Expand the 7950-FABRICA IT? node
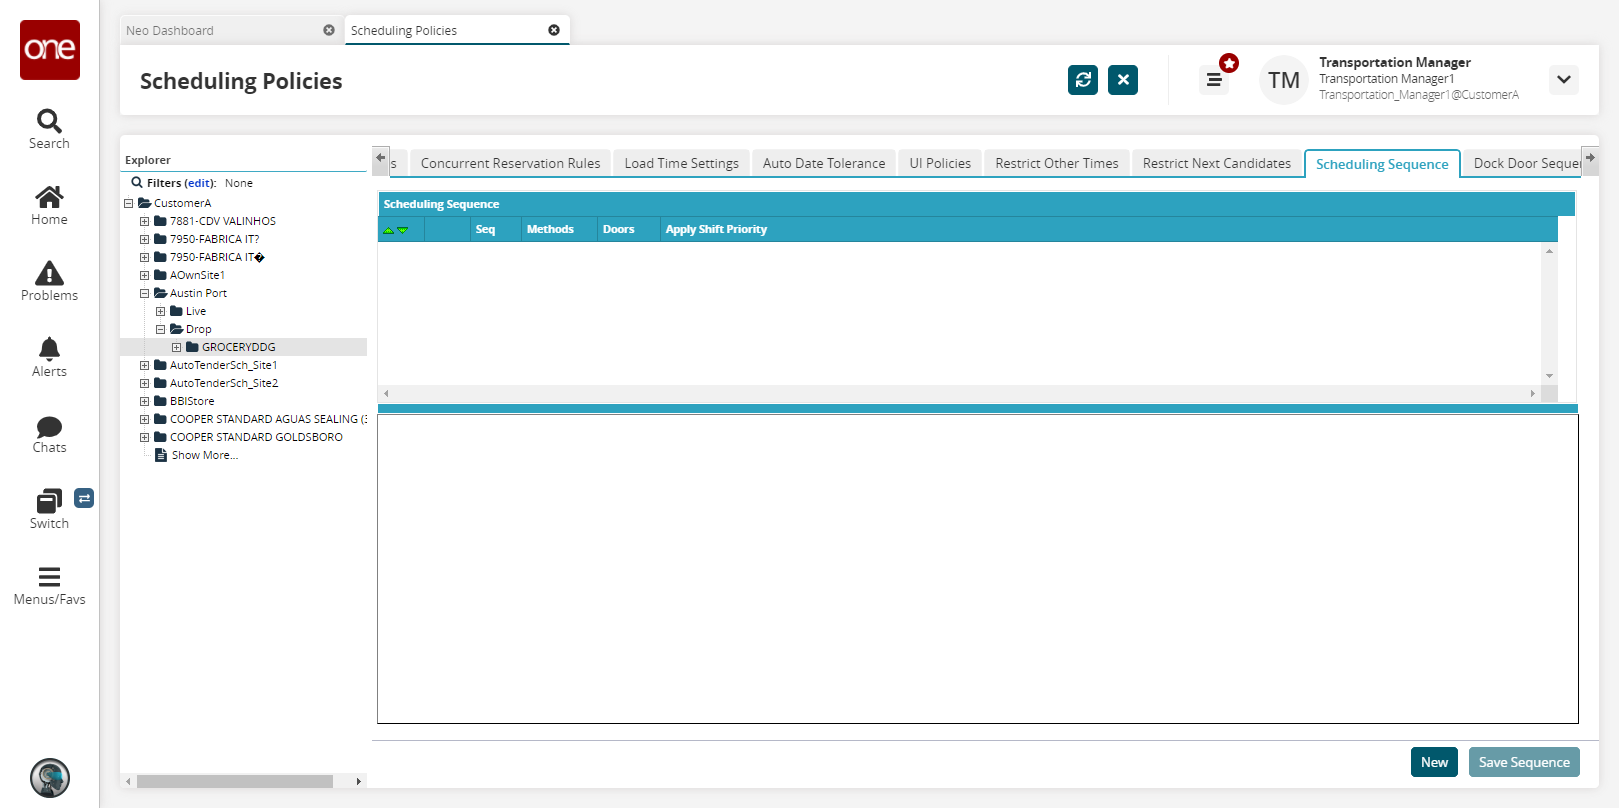The height and width of the screenshot is (808, 1619). point(144,239)
